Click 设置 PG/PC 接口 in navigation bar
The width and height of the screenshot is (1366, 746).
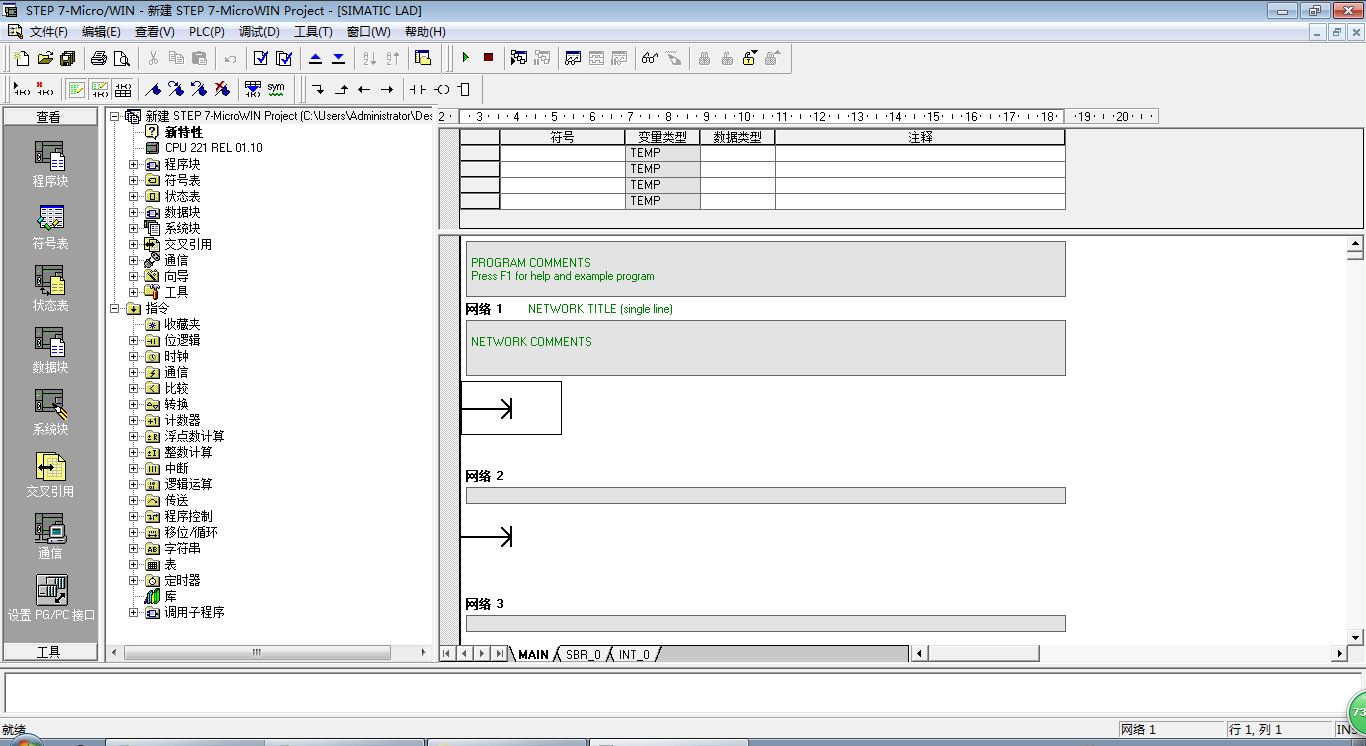click(51, 598)
